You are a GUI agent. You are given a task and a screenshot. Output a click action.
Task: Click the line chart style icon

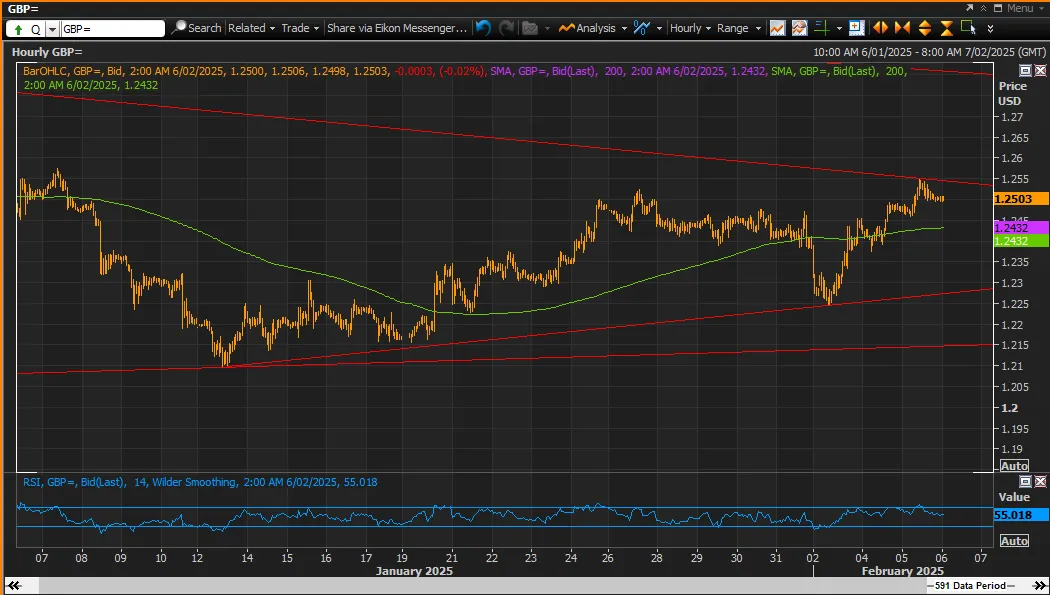coord(777,28)
